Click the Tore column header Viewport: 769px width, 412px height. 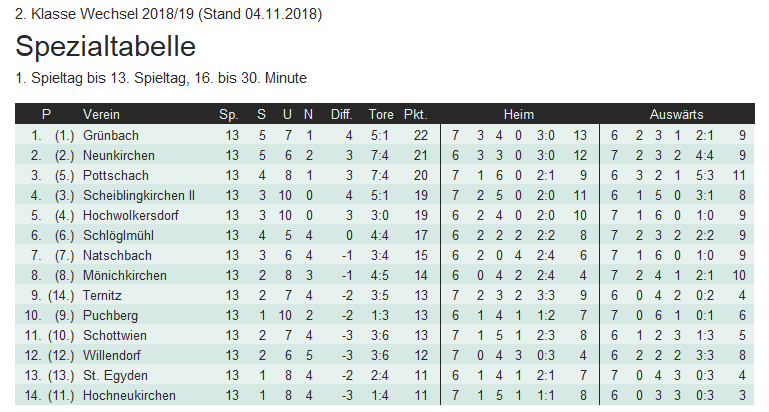click(381, 114)
